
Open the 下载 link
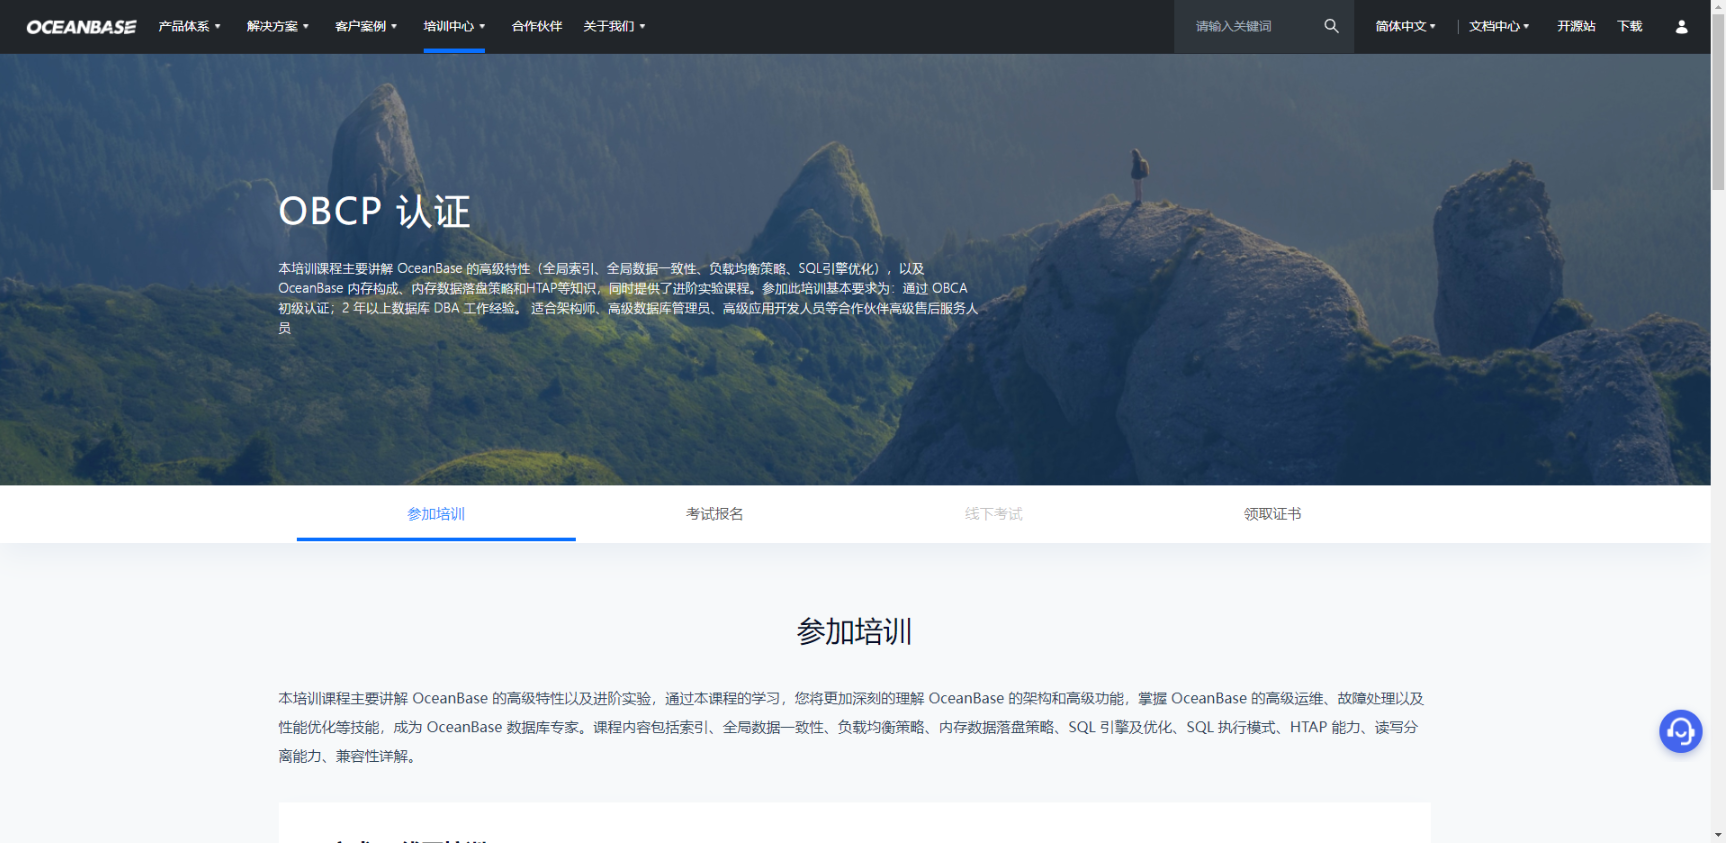1630,26
